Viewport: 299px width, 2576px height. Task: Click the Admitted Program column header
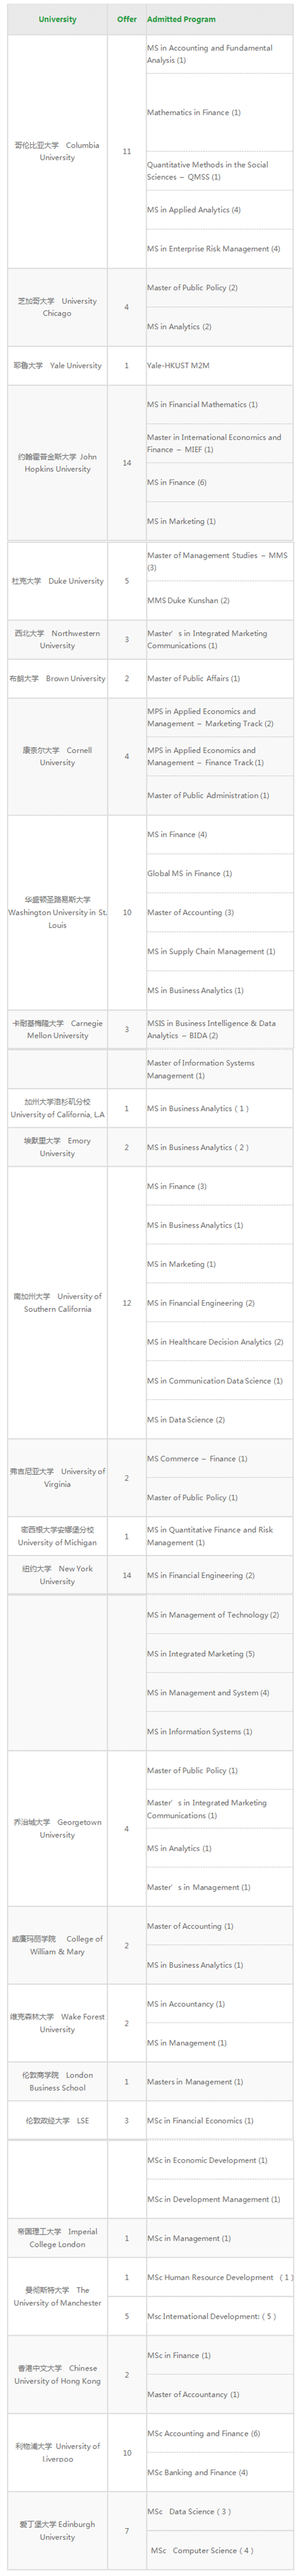[x=219, y=19]
